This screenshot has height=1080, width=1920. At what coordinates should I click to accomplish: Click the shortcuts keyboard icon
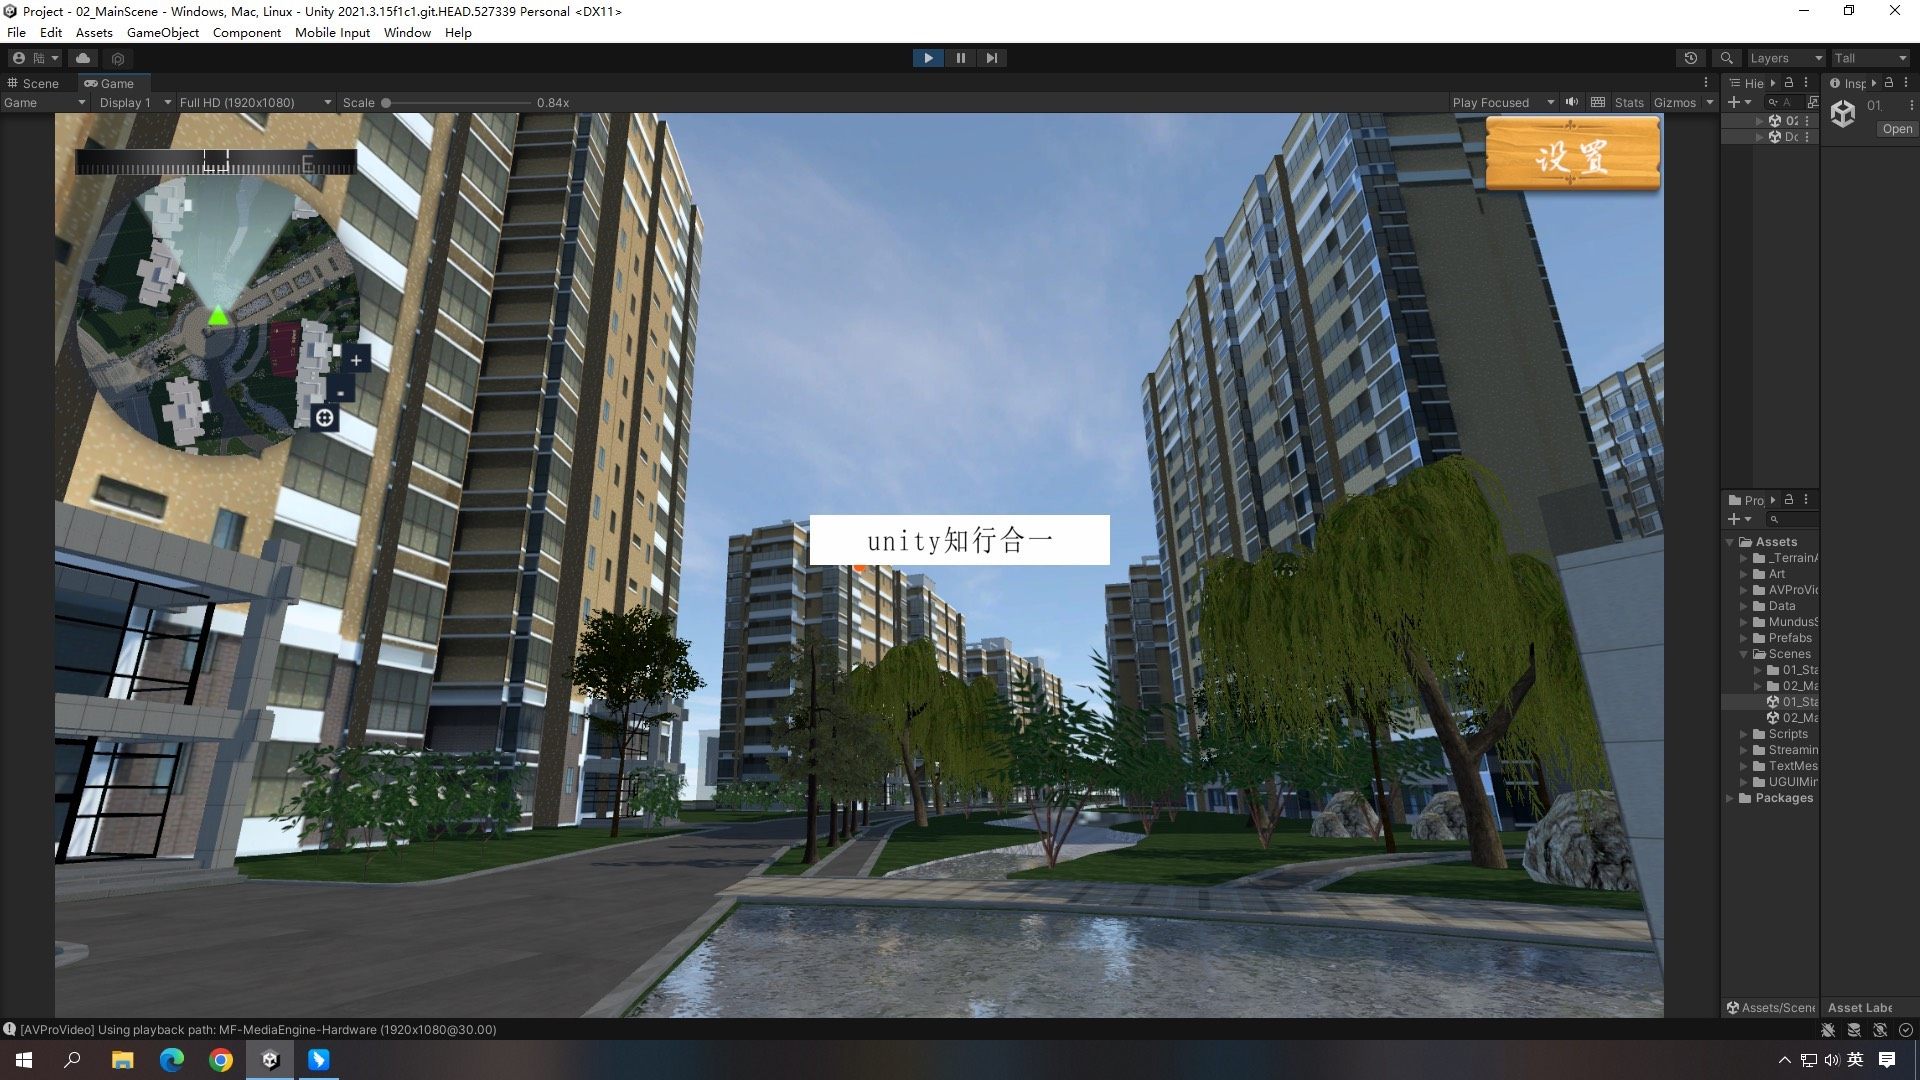click(1598, 102)
